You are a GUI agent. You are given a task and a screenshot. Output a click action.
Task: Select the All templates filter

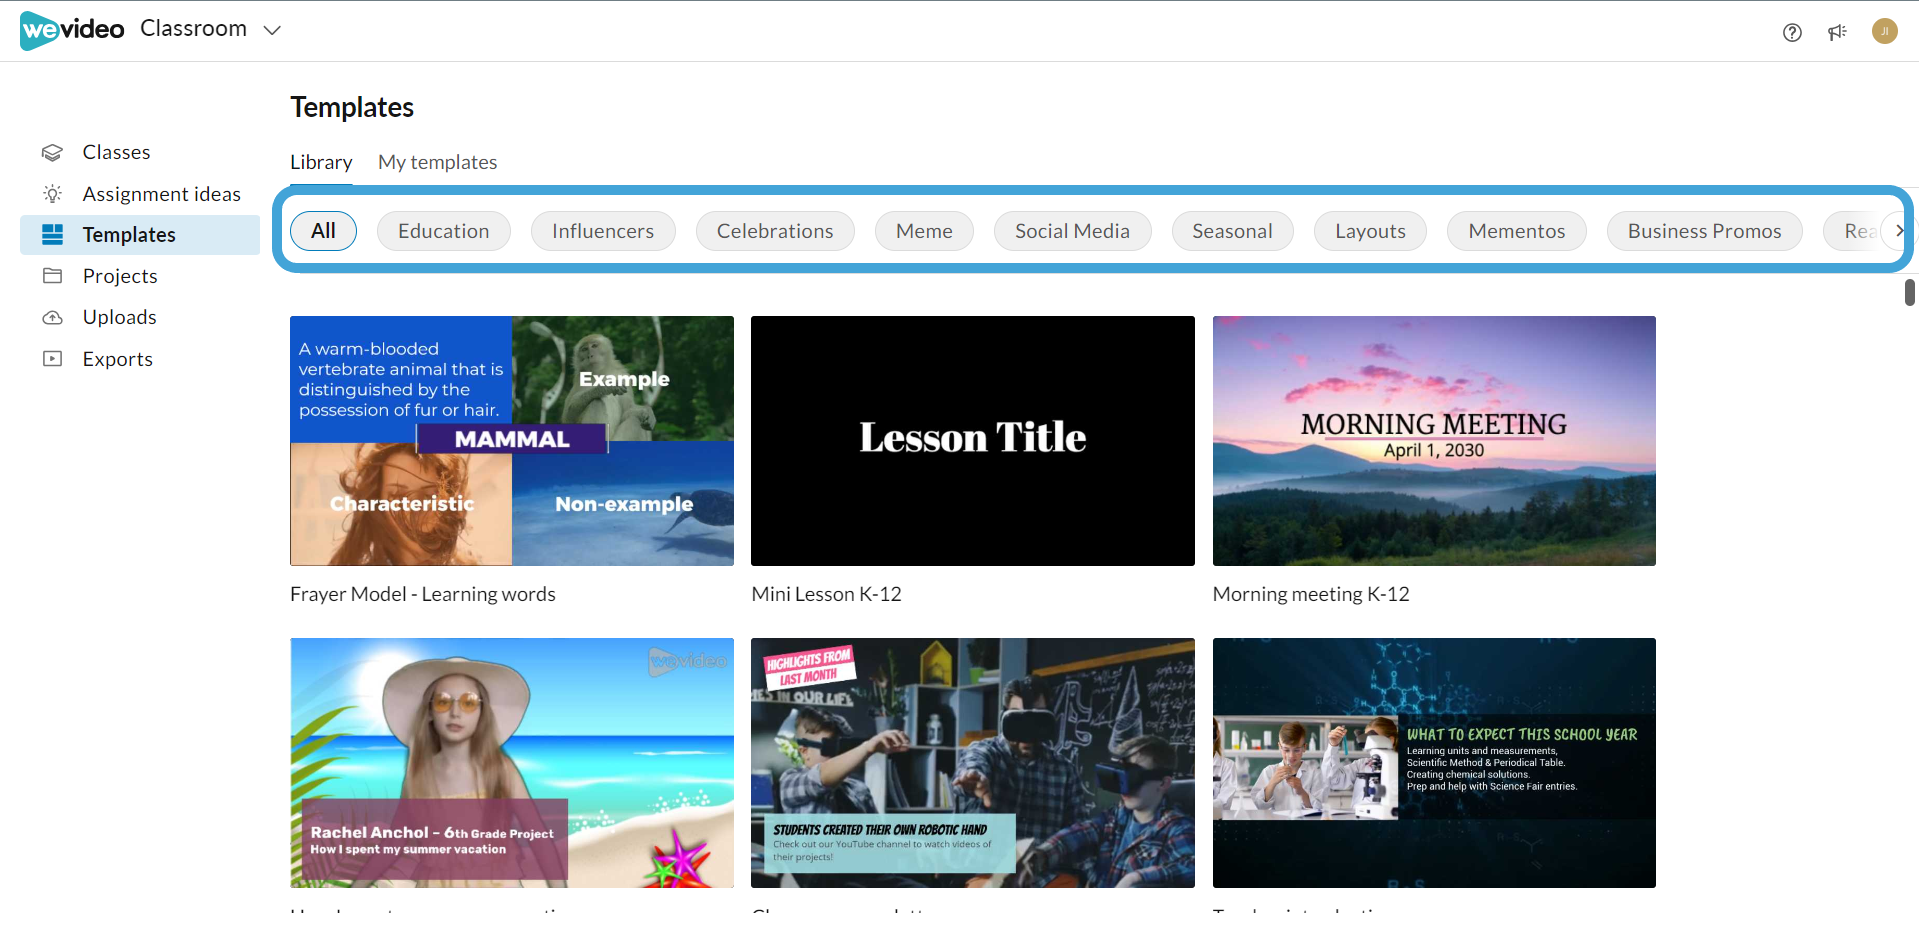[x=322, y=230]
